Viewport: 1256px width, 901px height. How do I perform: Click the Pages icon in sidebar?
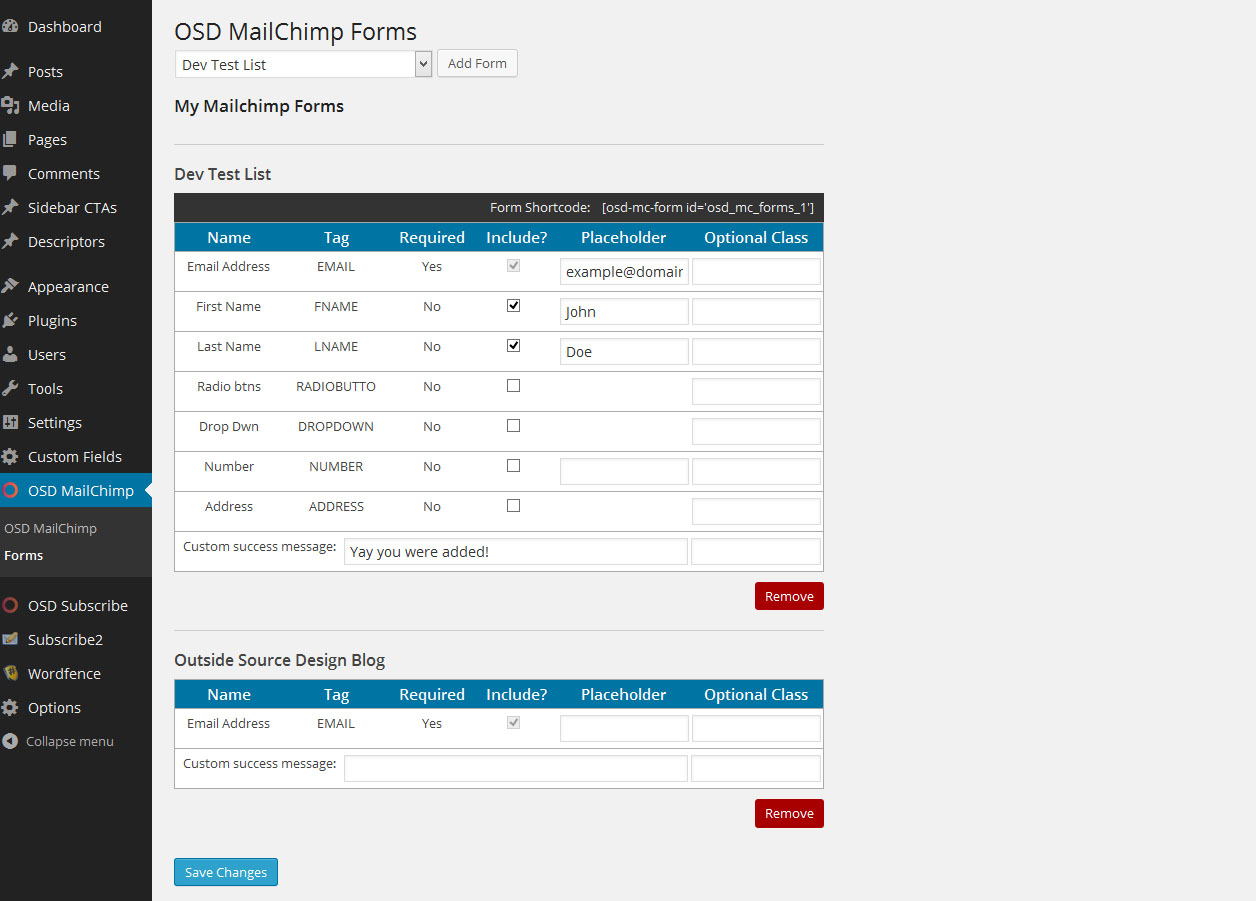10,140
